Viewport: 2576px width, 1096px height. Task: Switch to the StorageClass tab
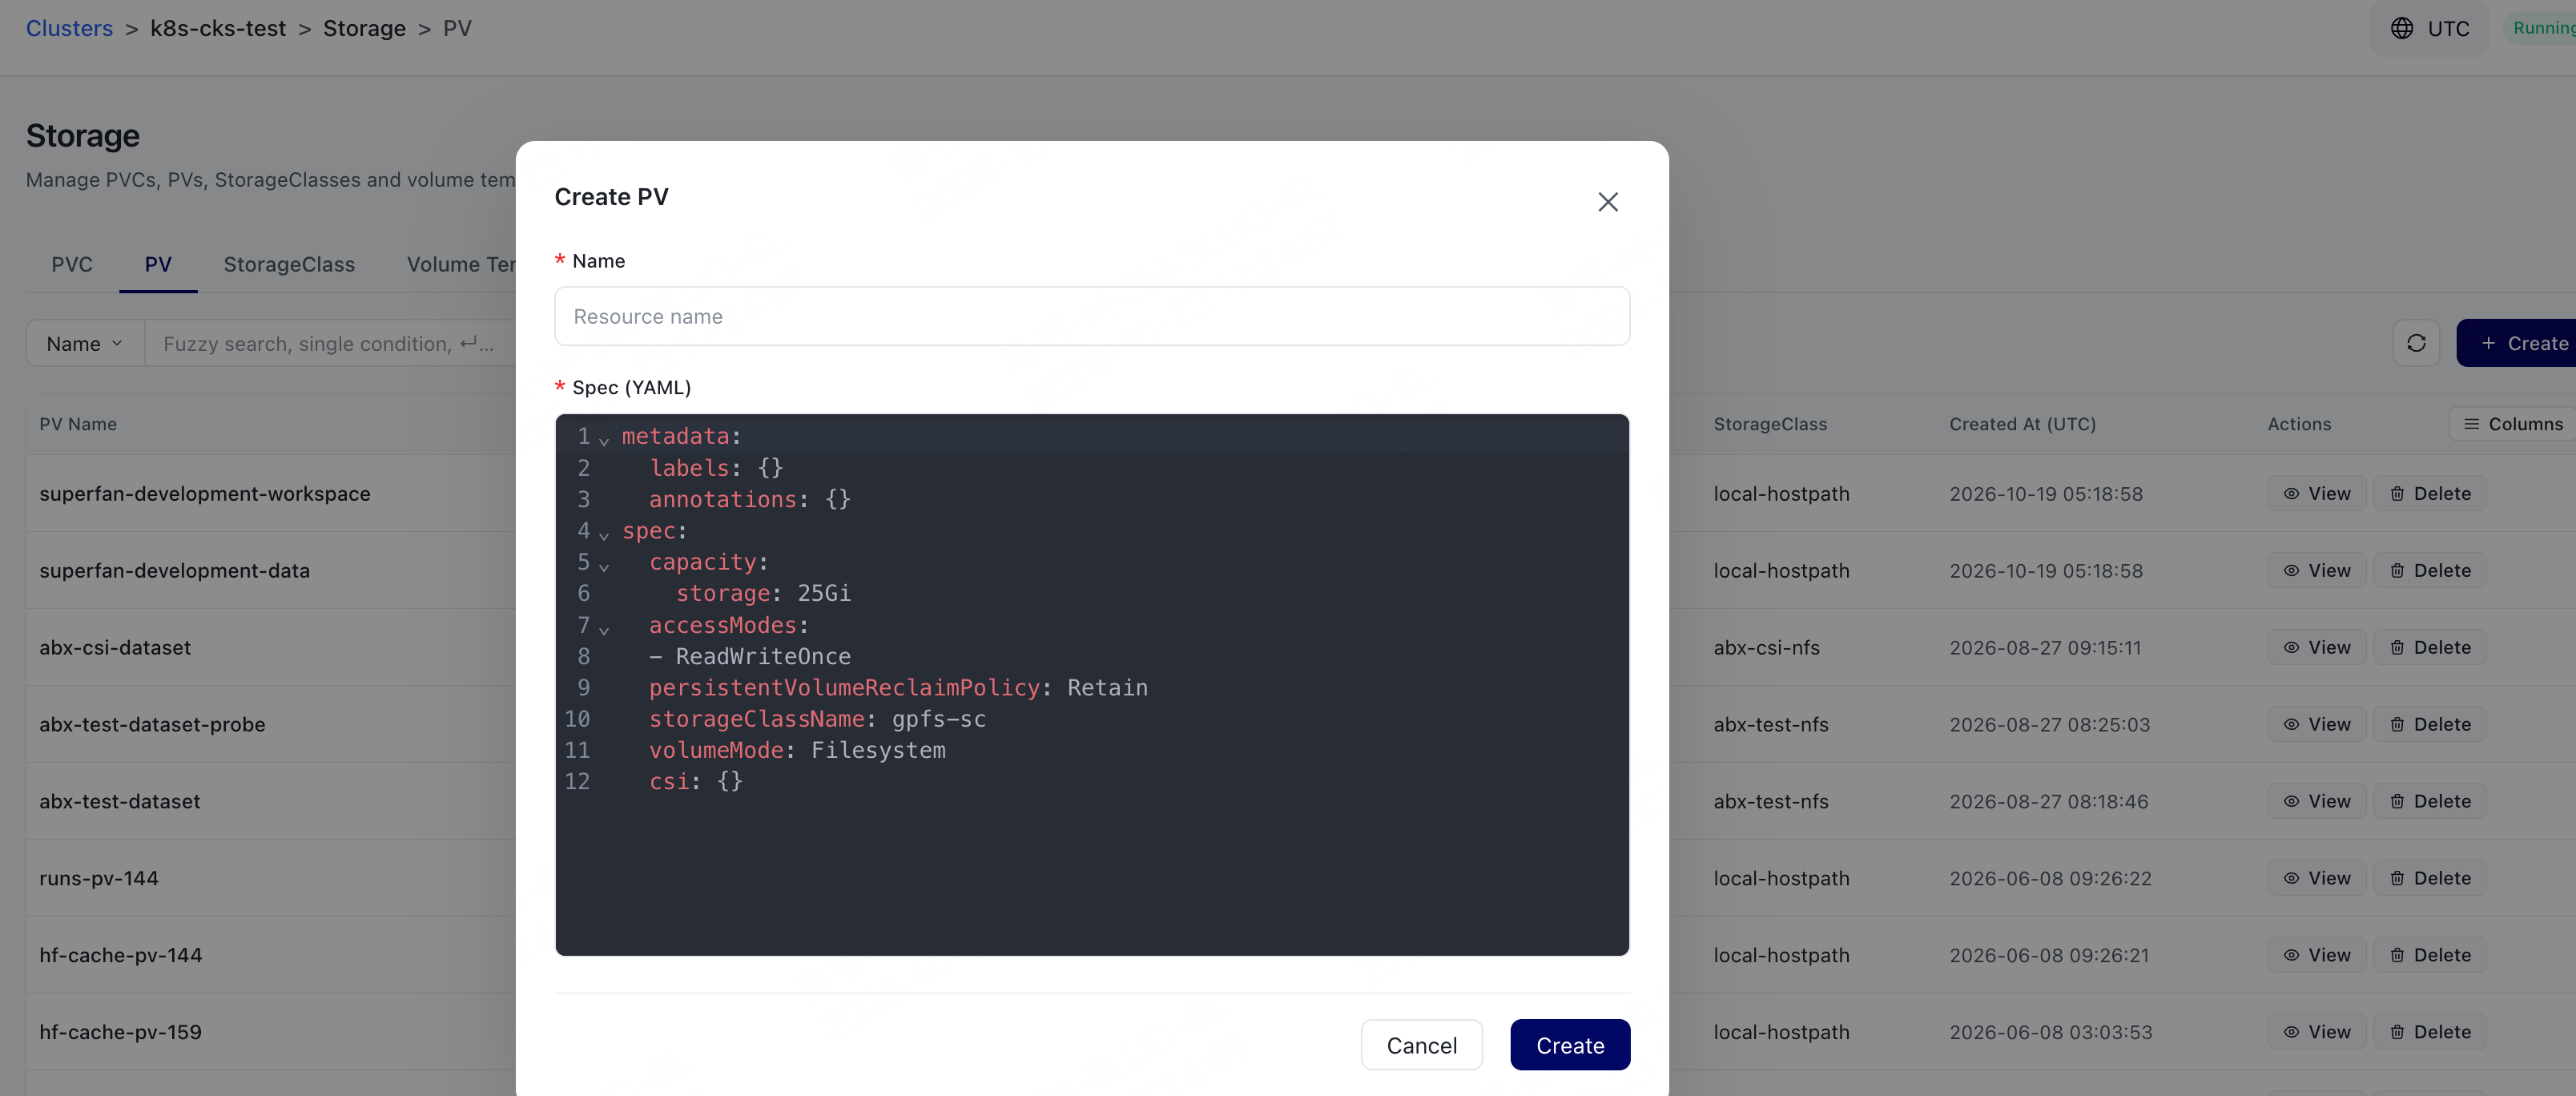click(x=289, y=264)
